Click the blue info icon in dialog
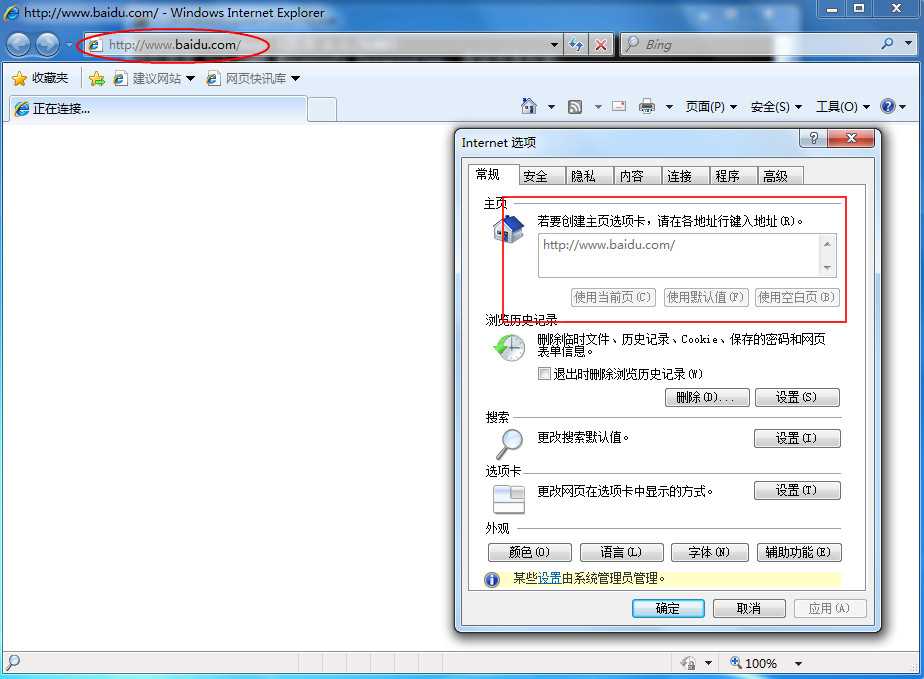Viewport: 924px width, 679px height. tap(491, 579)
